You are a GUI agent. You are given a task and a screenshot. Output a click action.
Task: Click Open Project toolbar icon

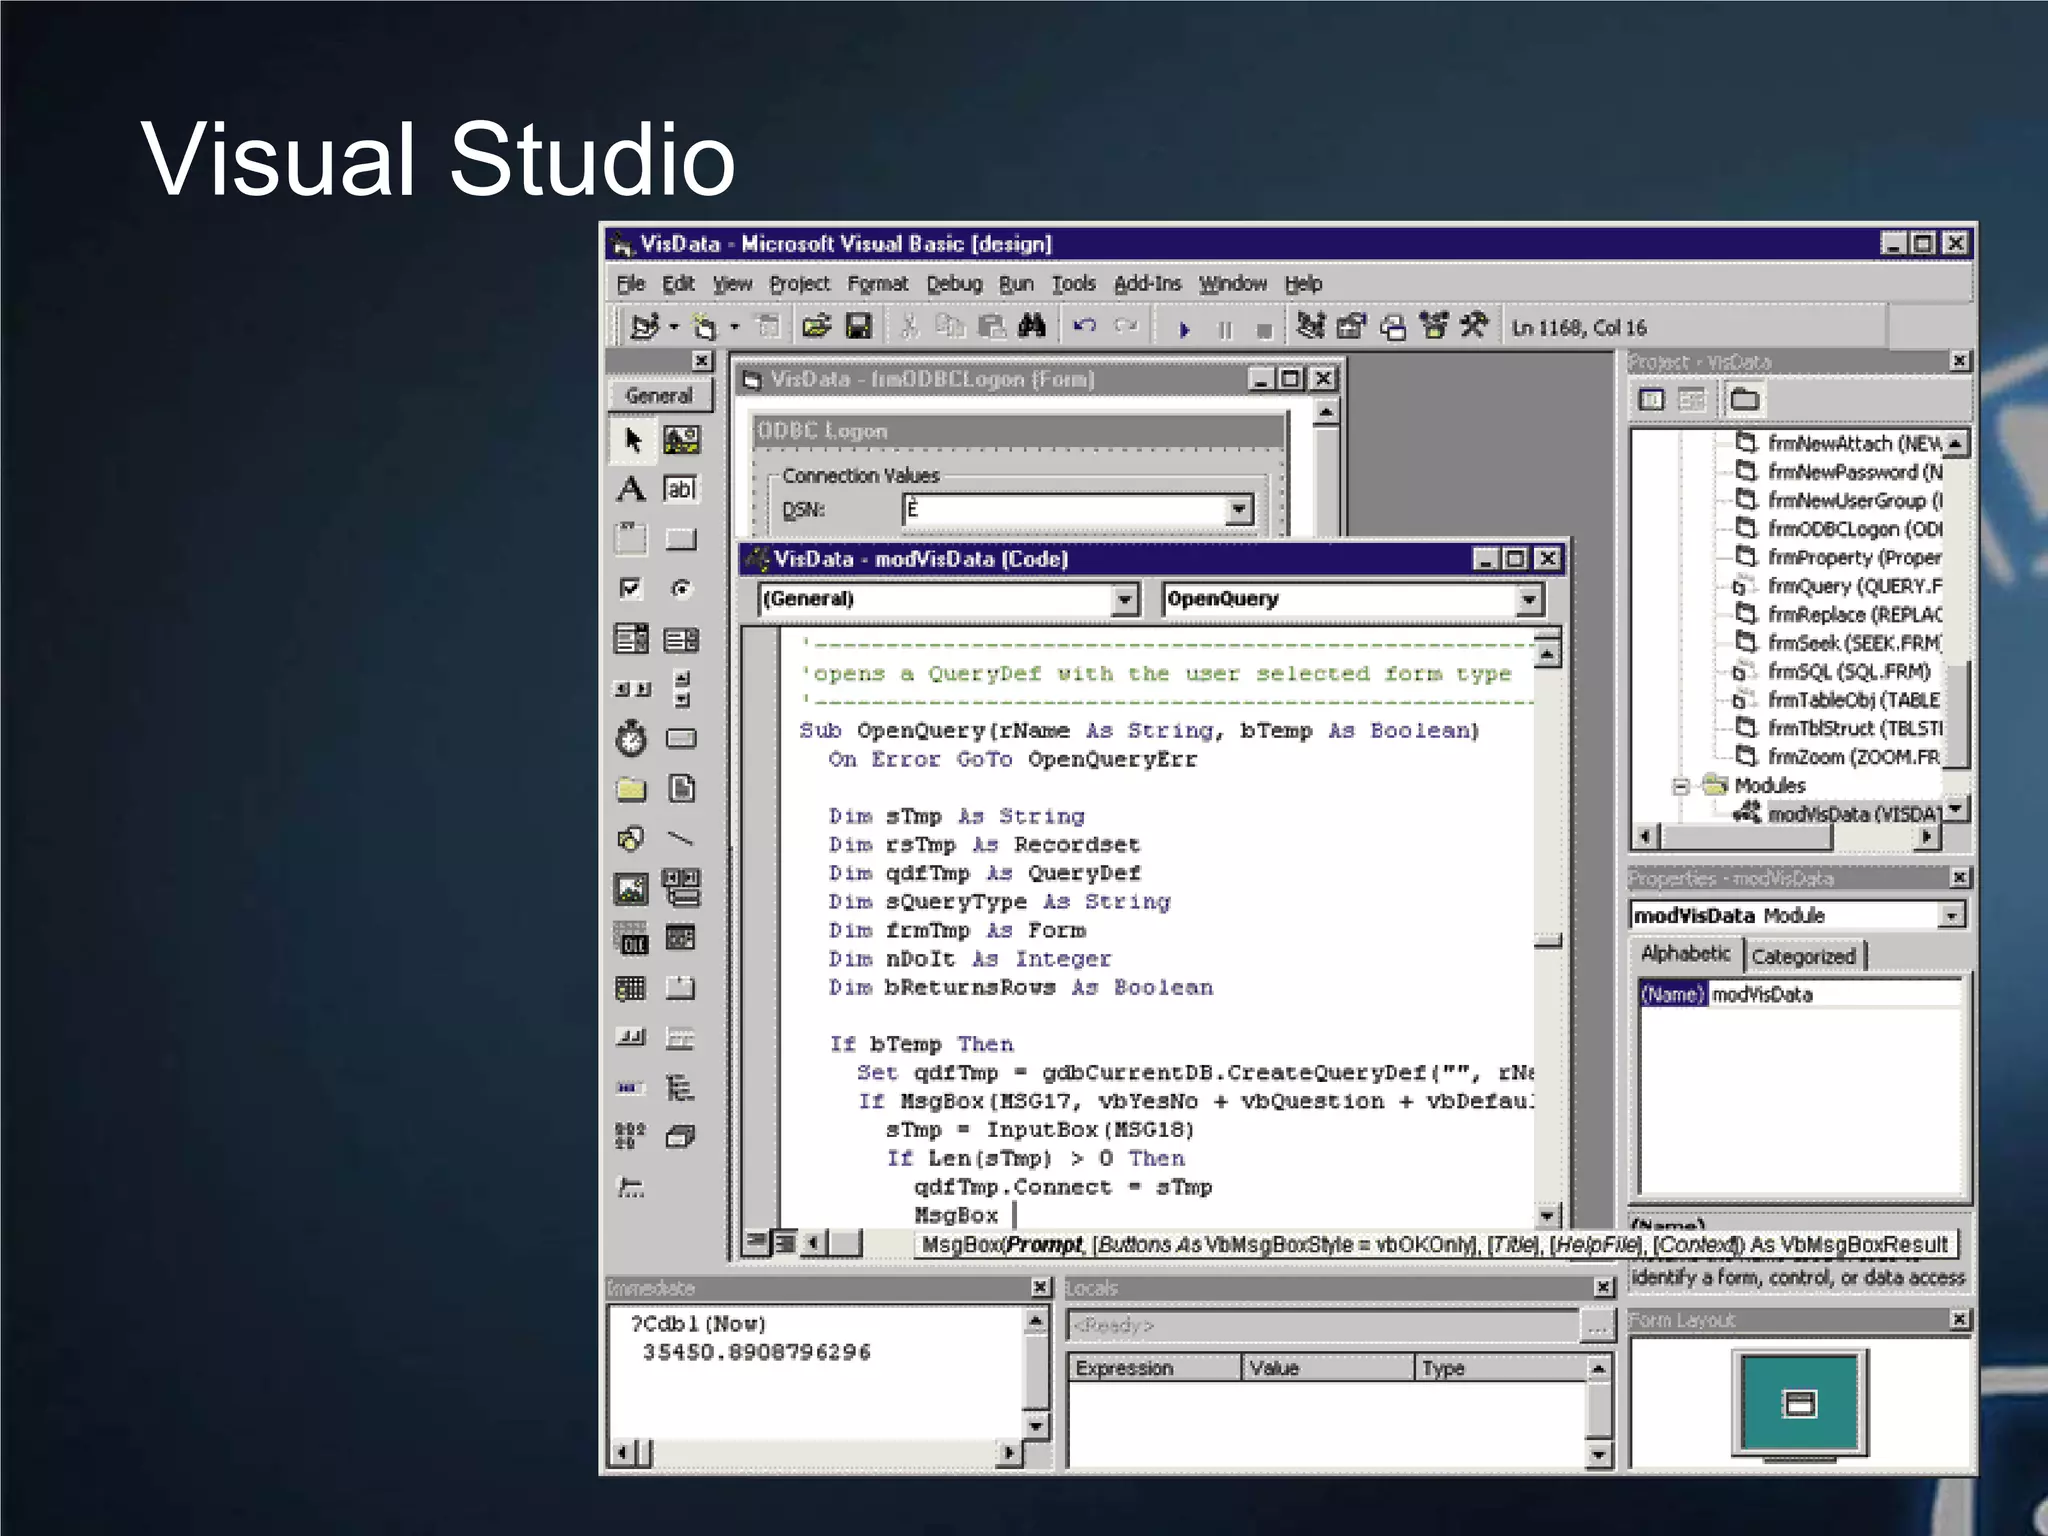click(x=816, y=327)
